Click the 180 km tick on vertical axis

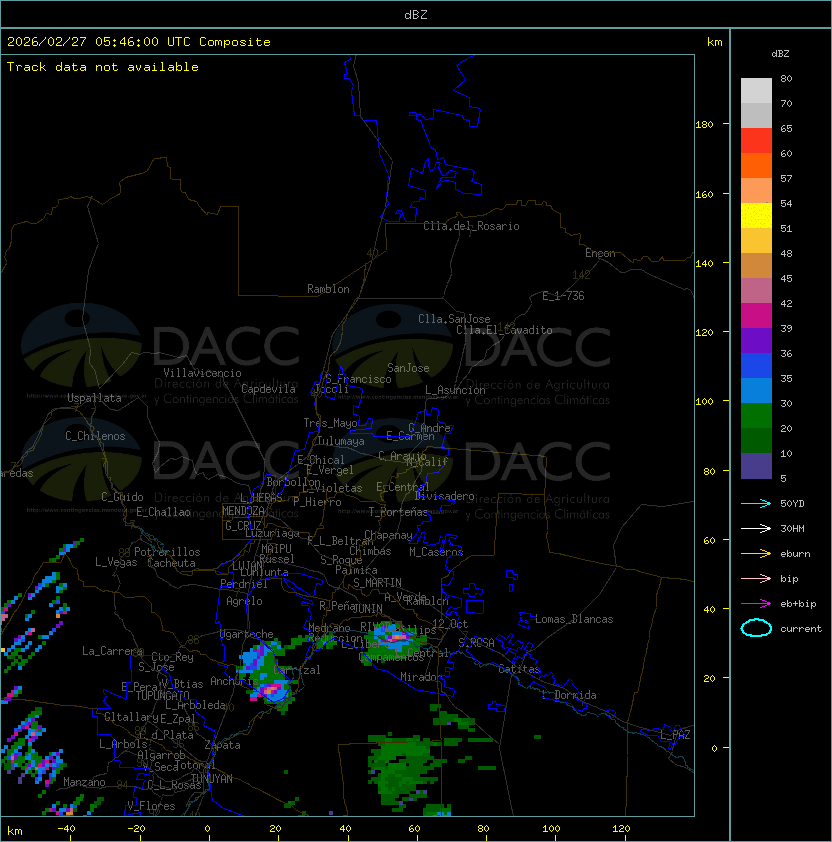[704, 125]
